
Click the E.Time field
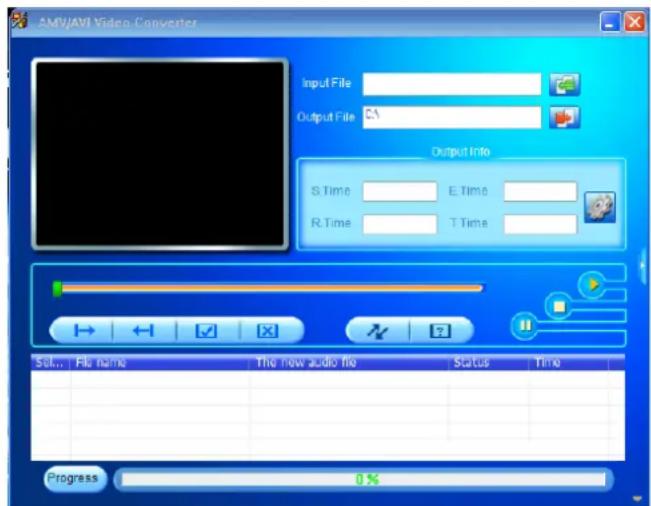[x=540, y=191]
